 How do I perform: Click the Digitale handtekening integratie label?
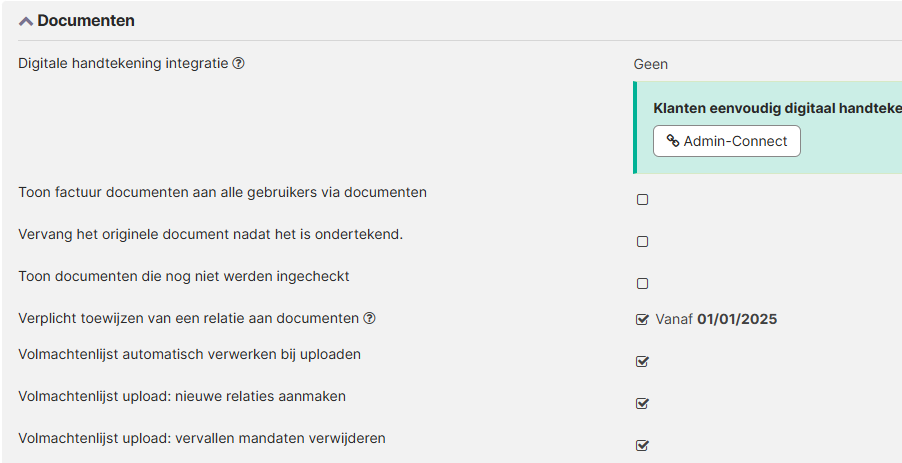coord(123,63)
